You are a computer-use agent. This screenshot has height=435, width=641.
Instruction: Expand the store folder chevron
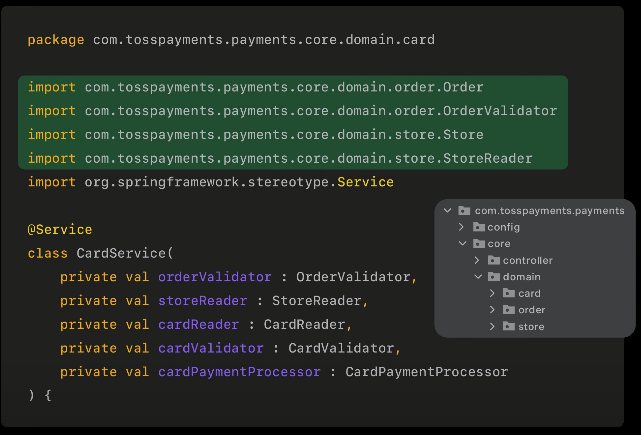coord(492,327)
